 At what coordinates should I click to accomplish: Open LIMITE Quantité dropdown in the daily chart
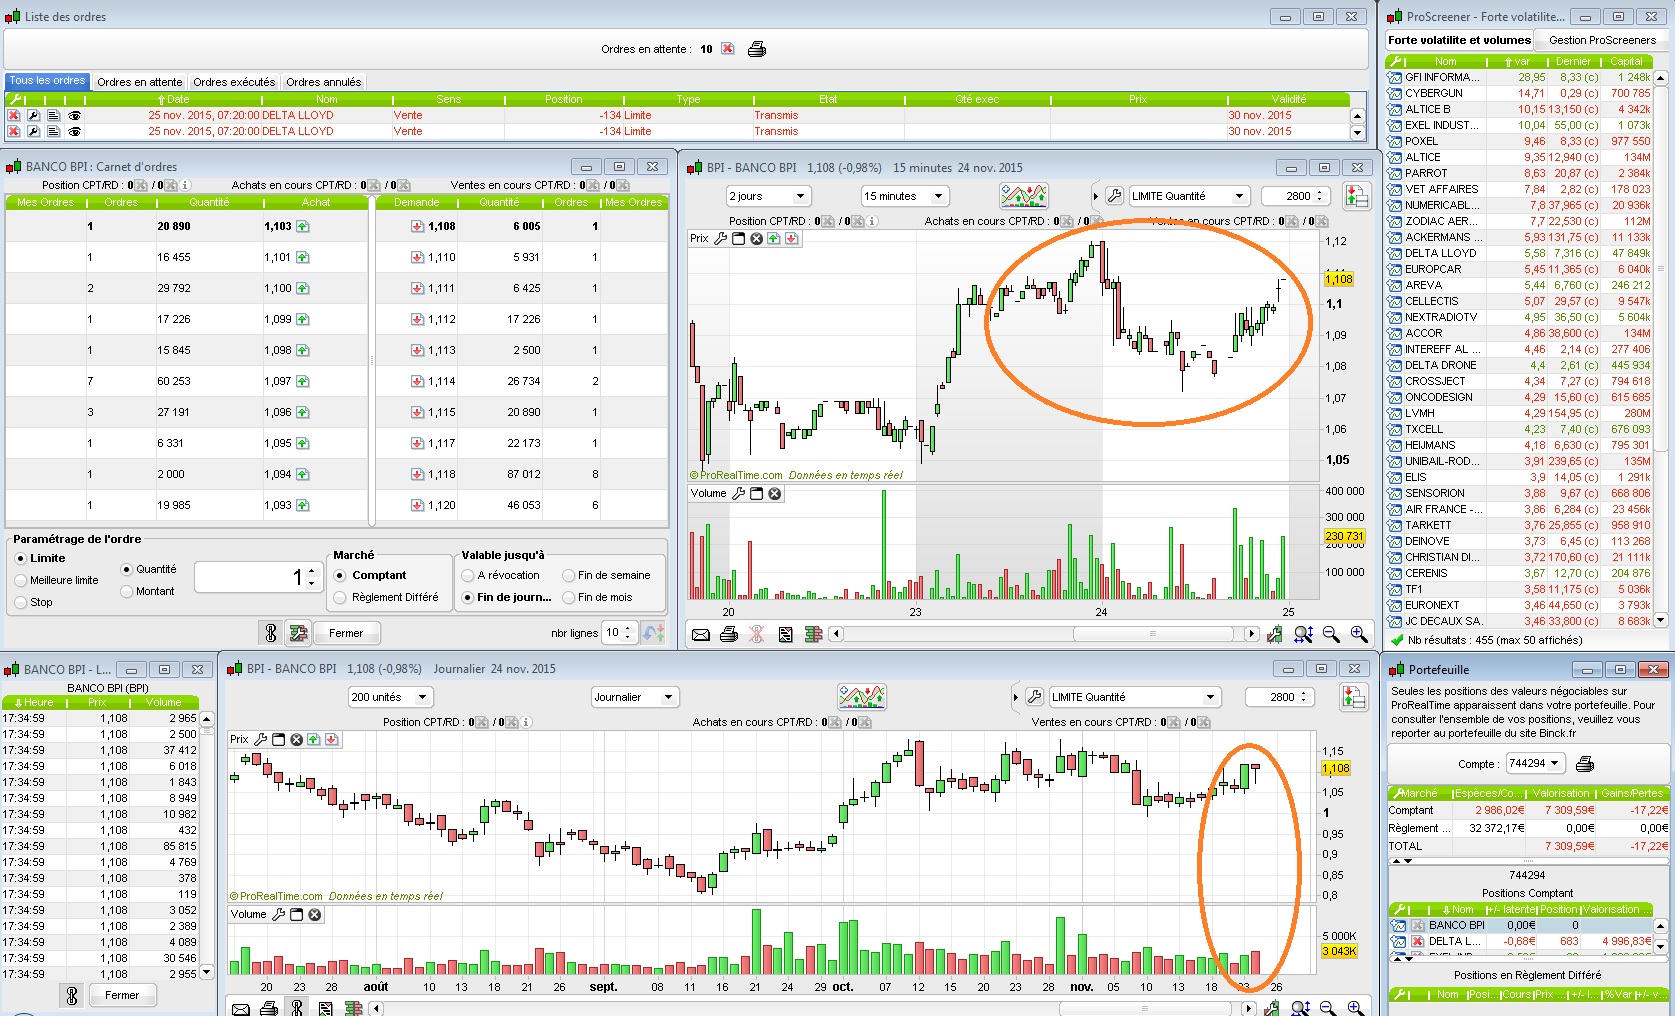tap(1135, 697)
